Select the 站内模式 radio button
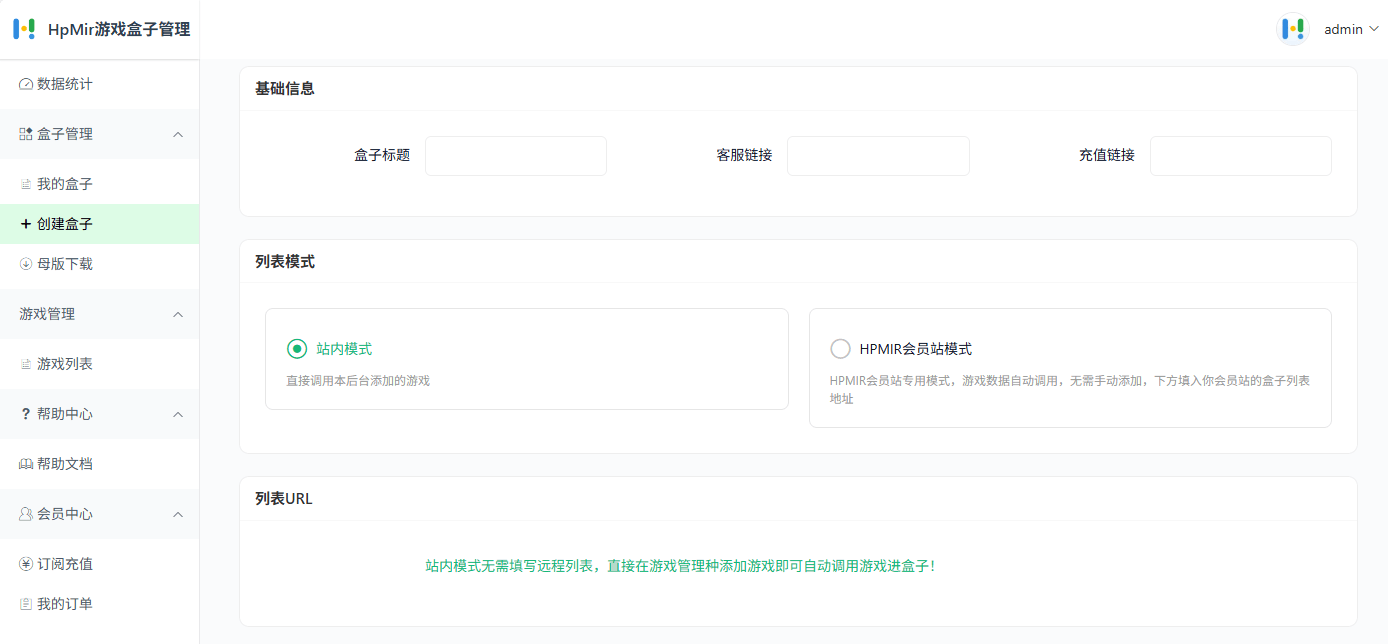This screenshot has height=644, width=1388. (297, 348)
